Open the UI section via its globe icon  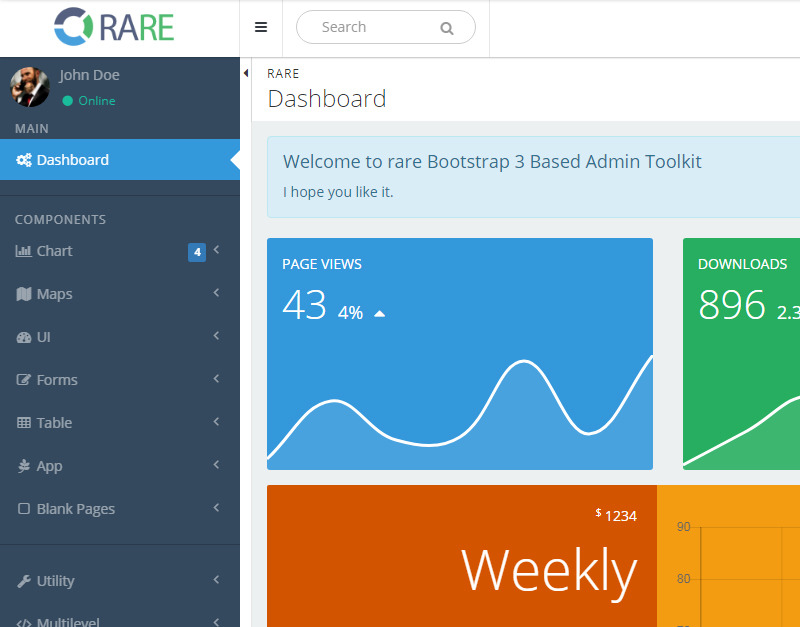[x=24, y=337]
